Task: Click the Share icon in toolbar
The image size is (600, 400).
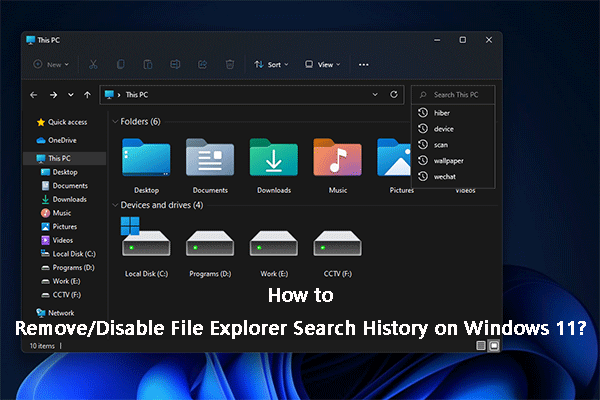Action: click(202, 64)
